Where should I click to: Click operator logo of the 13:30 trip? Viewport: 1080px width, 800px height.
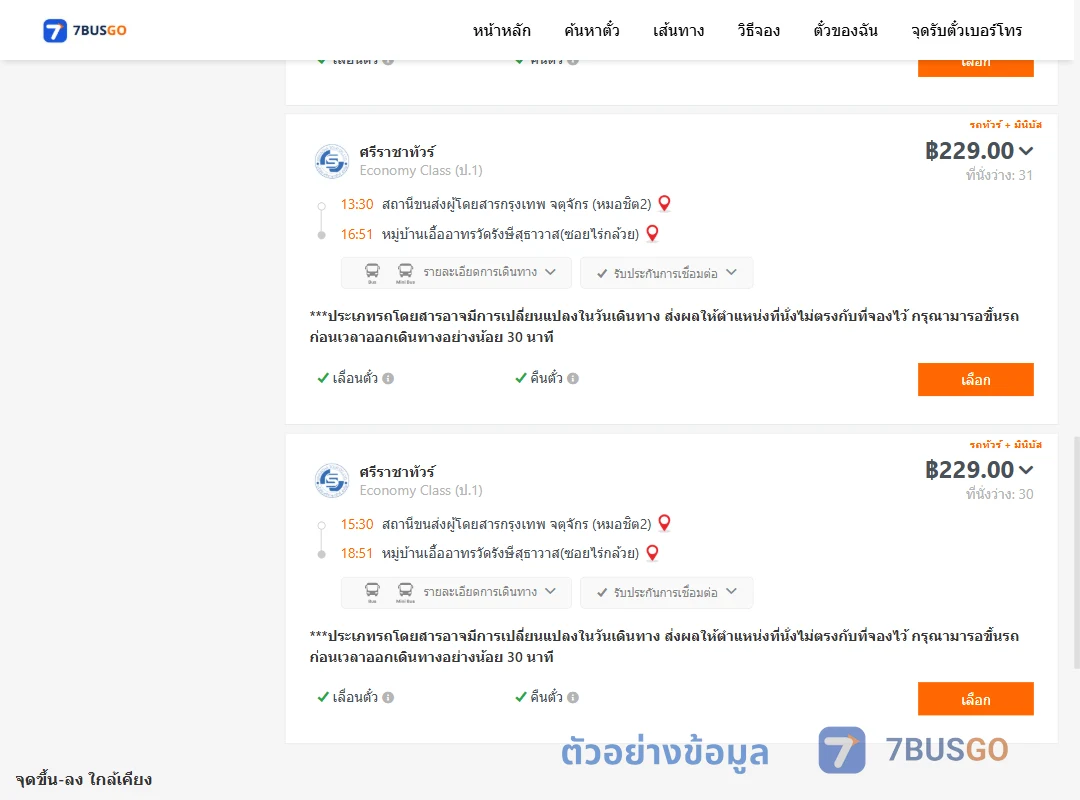coord(332,161)
